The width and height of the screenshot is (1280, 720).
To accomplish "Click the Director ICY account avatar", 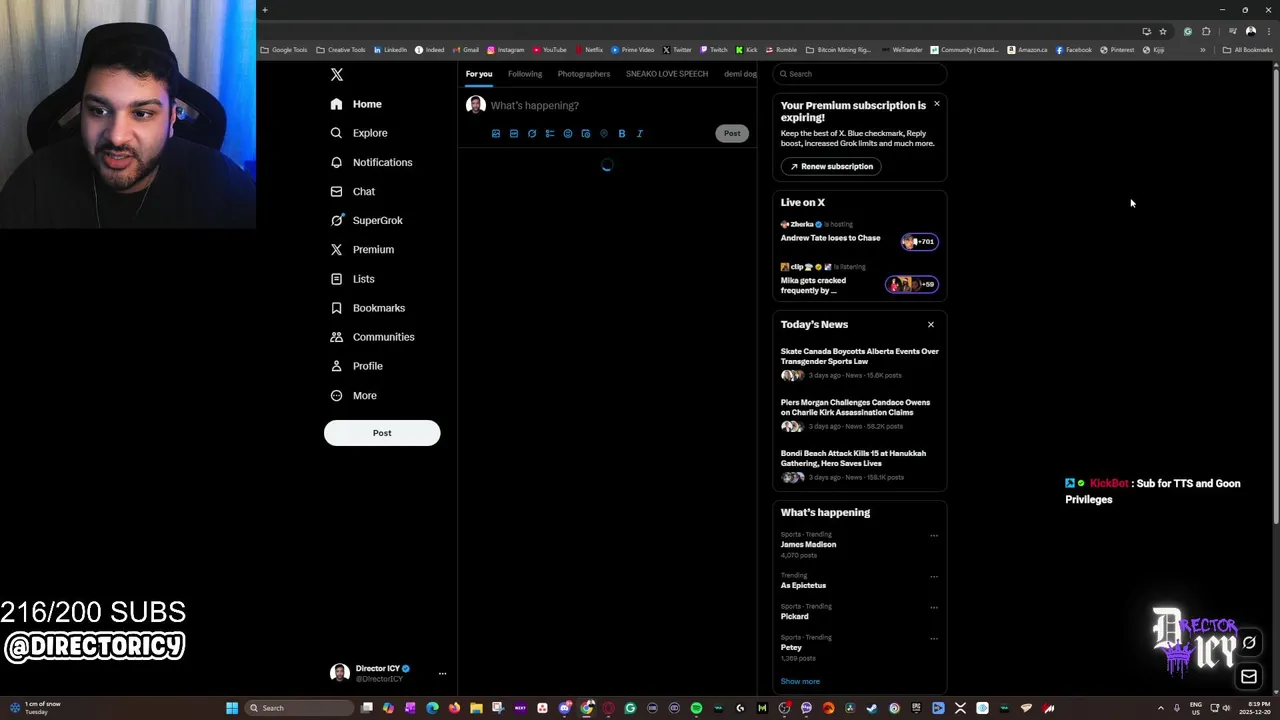I will [x=340, y=673].
